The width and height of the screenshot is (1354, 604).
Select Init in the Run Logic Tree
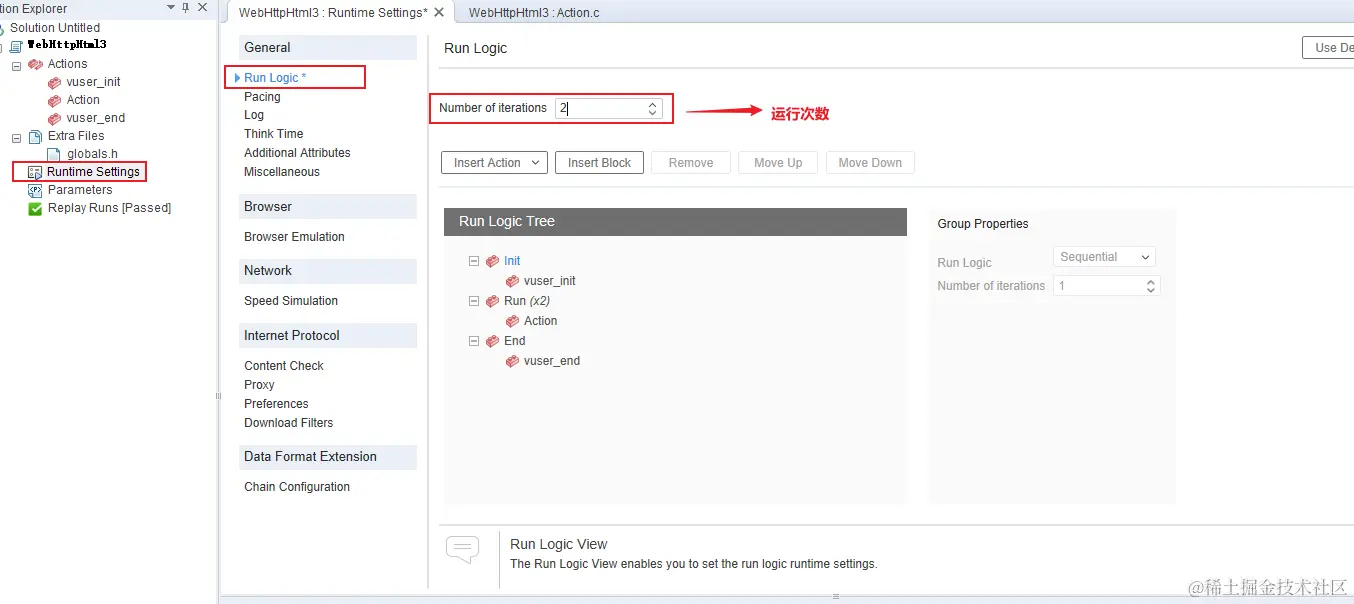tap(512, 261)
